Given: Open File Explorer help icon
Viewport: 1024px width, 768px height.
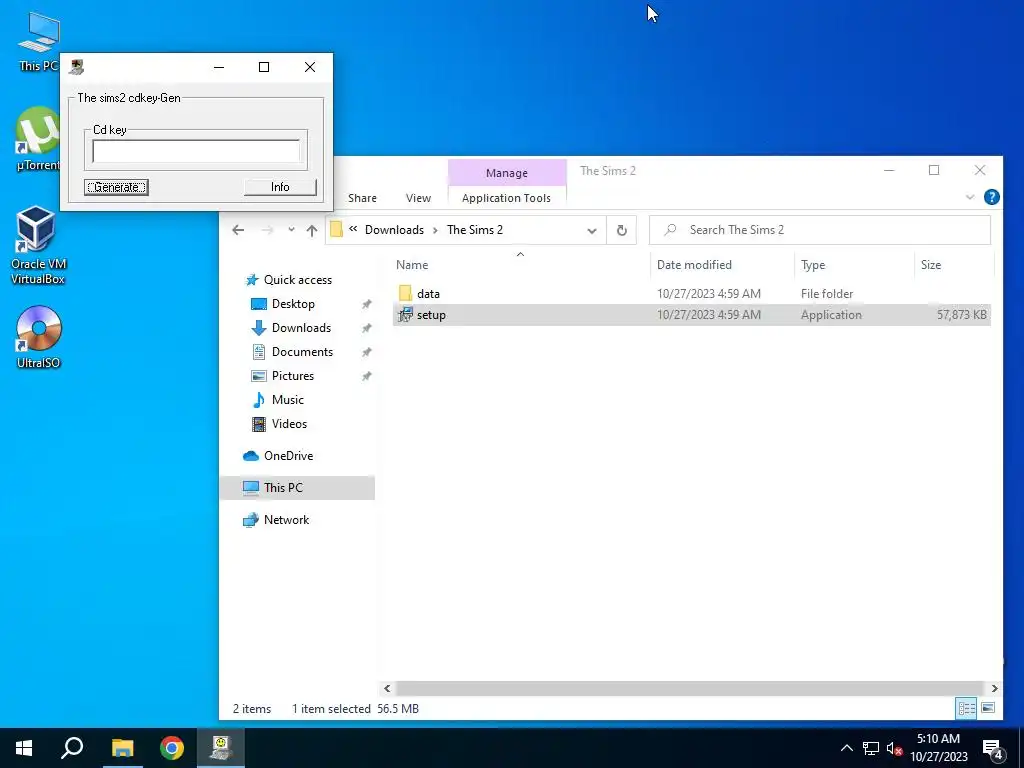Looking at the screenshot, I should [991, 197].
